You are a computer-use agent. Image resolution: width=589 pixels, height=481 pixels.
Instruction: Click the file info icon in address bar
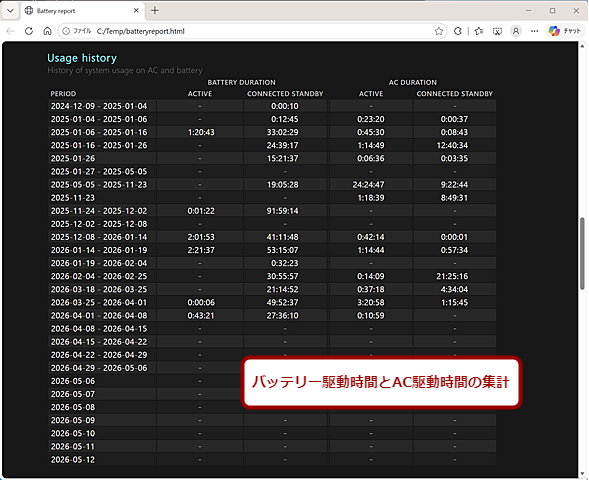point(66,31)
